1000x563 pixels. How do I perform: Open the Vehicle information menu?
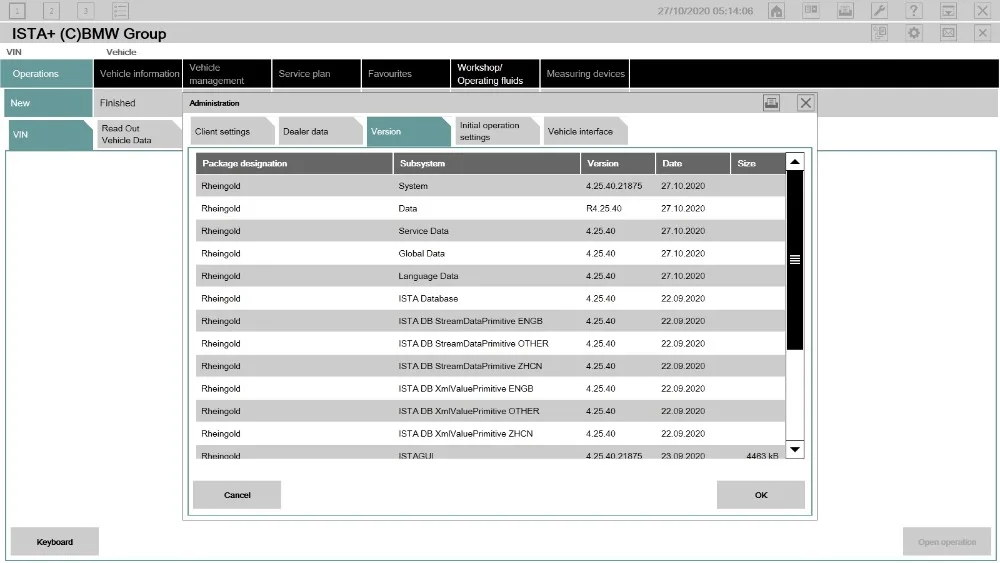coord(138,74)
